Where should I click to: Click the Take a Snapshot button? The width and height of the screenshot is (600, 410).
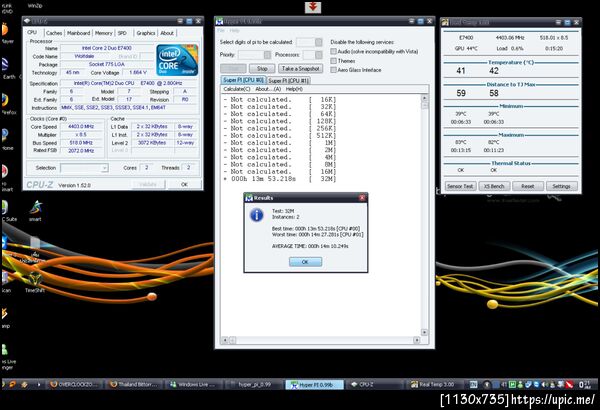[301, 69]
